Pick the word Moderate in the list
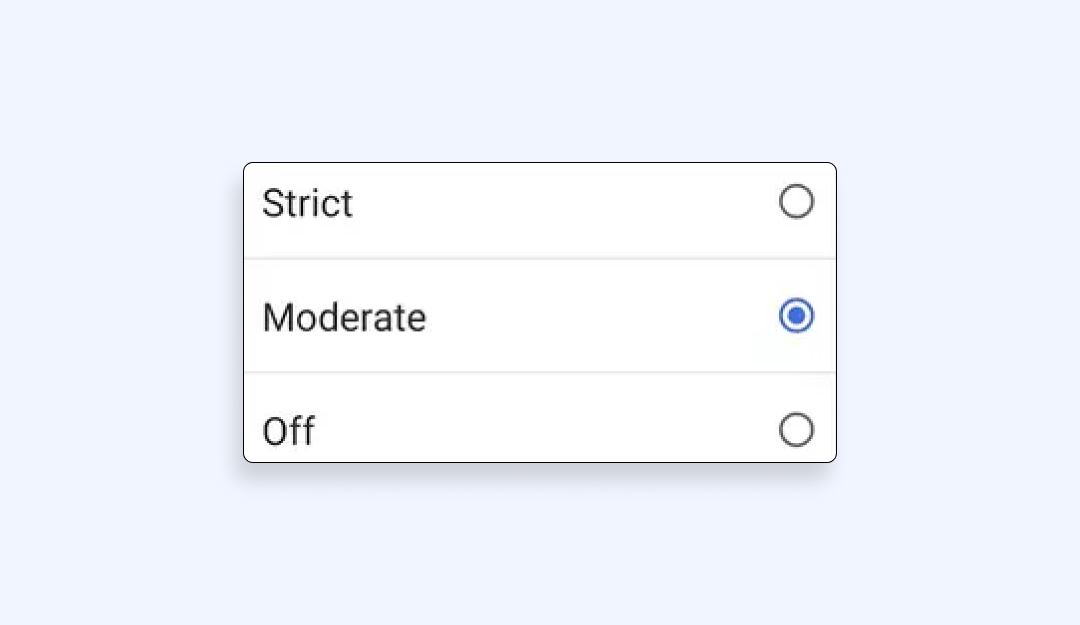 tap(344, 318)
